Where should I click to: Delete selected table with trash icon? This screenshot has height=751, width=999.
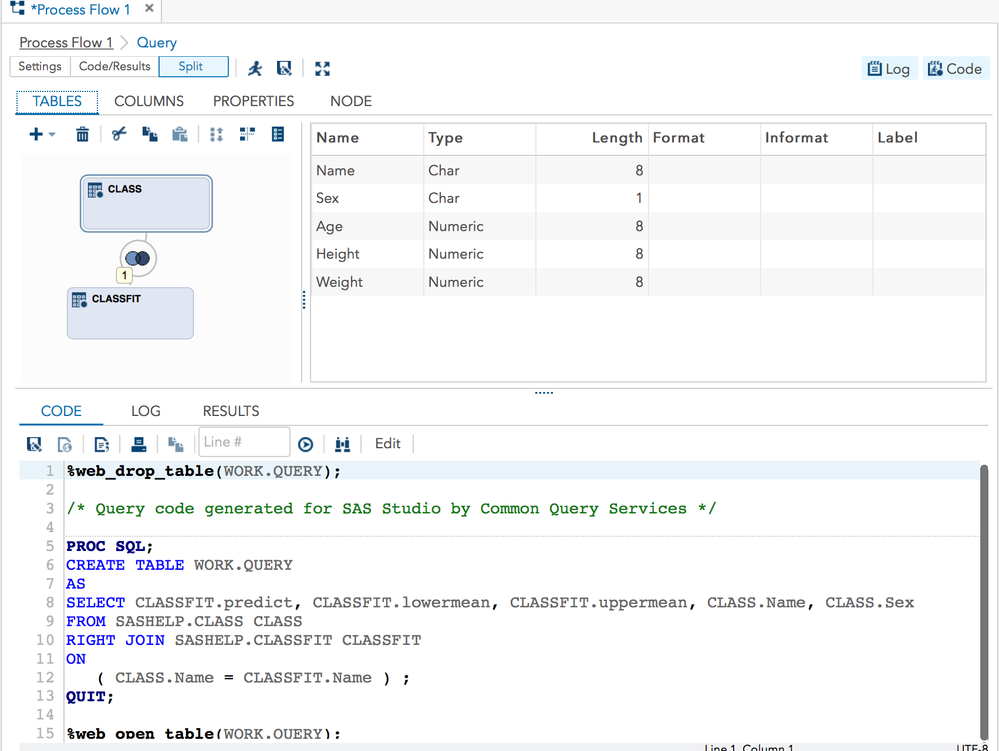(82, 134)
